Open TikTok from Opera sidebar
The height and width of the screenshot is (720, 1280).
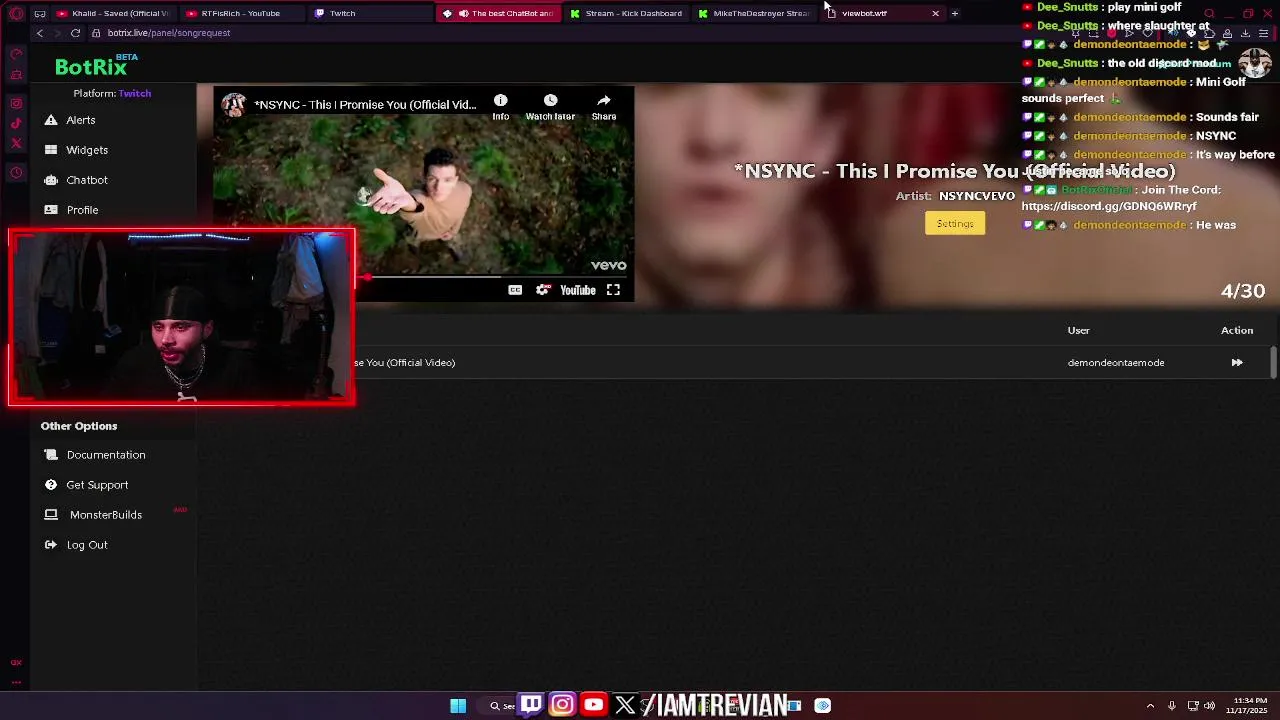[x=16, y=123]
